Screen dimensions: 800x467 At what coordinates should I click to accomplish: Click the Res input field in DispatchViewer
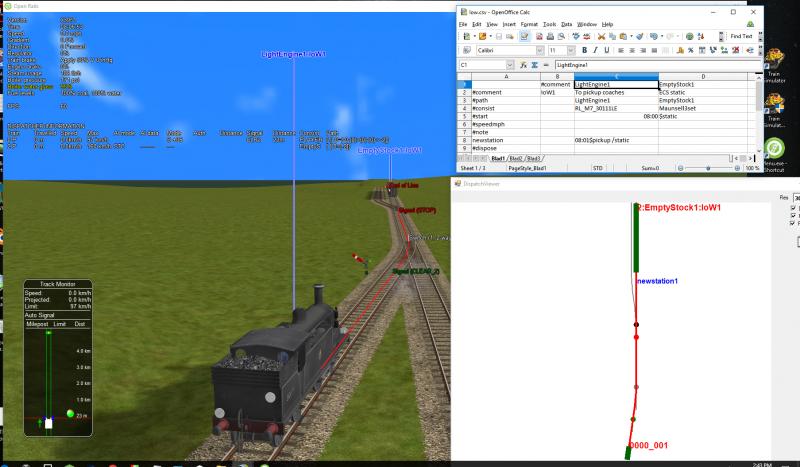796,197
